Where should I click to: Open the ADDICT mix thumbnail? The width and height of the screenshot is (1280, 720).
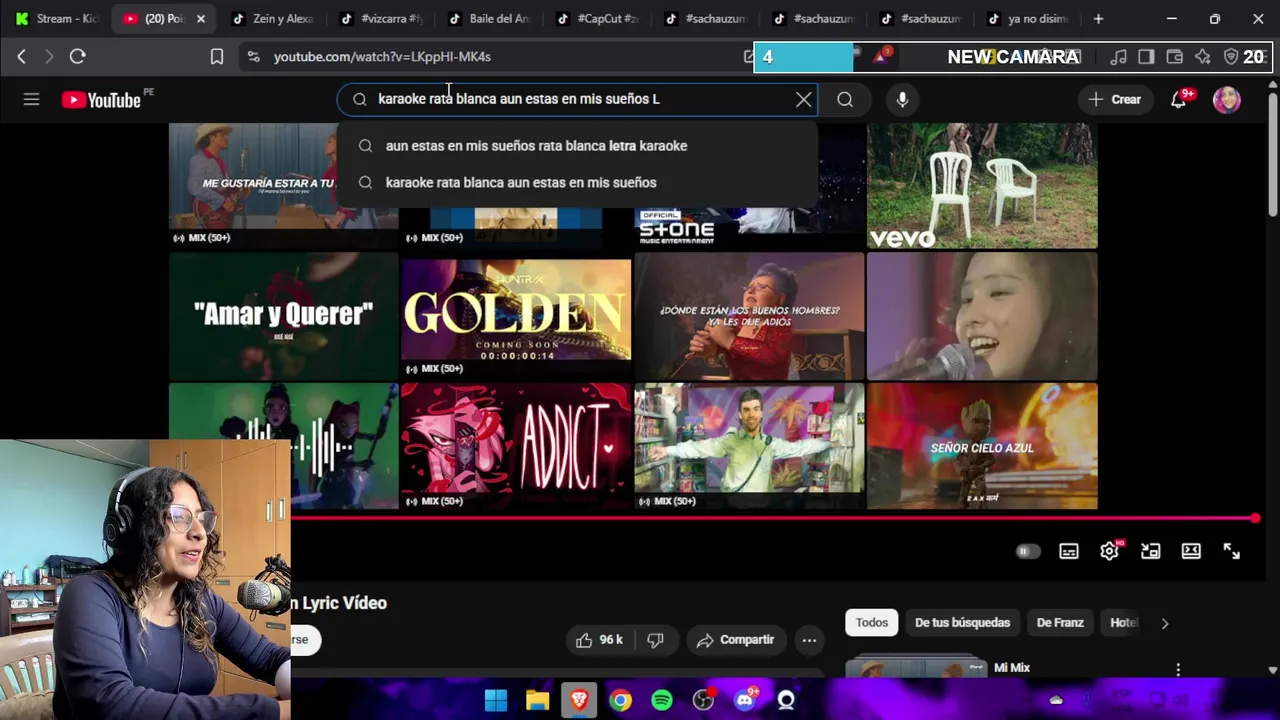pyautogui.click(x=516, y=446)
